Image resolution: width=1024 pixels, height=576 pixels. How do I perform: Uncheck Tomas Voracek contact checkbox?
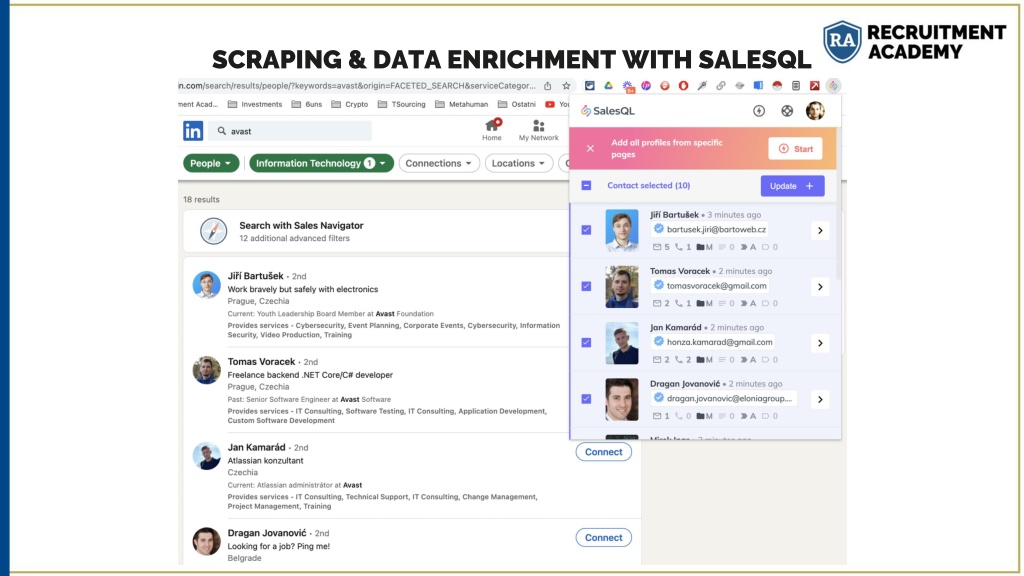click(586, 286)
